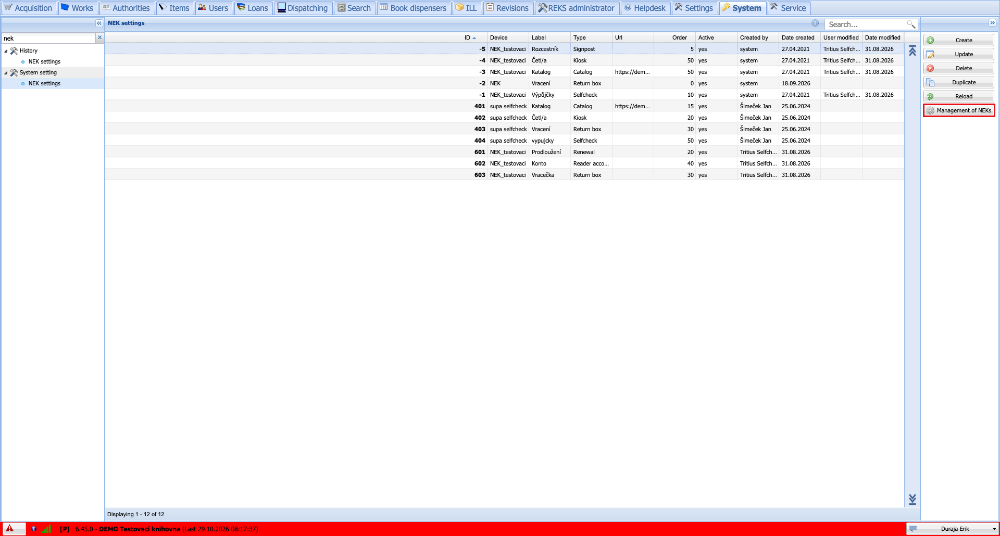The width and height of the screenshot is (1000, 536).
Task: Collapse the System setting tree node
Action: click(6, 73)
